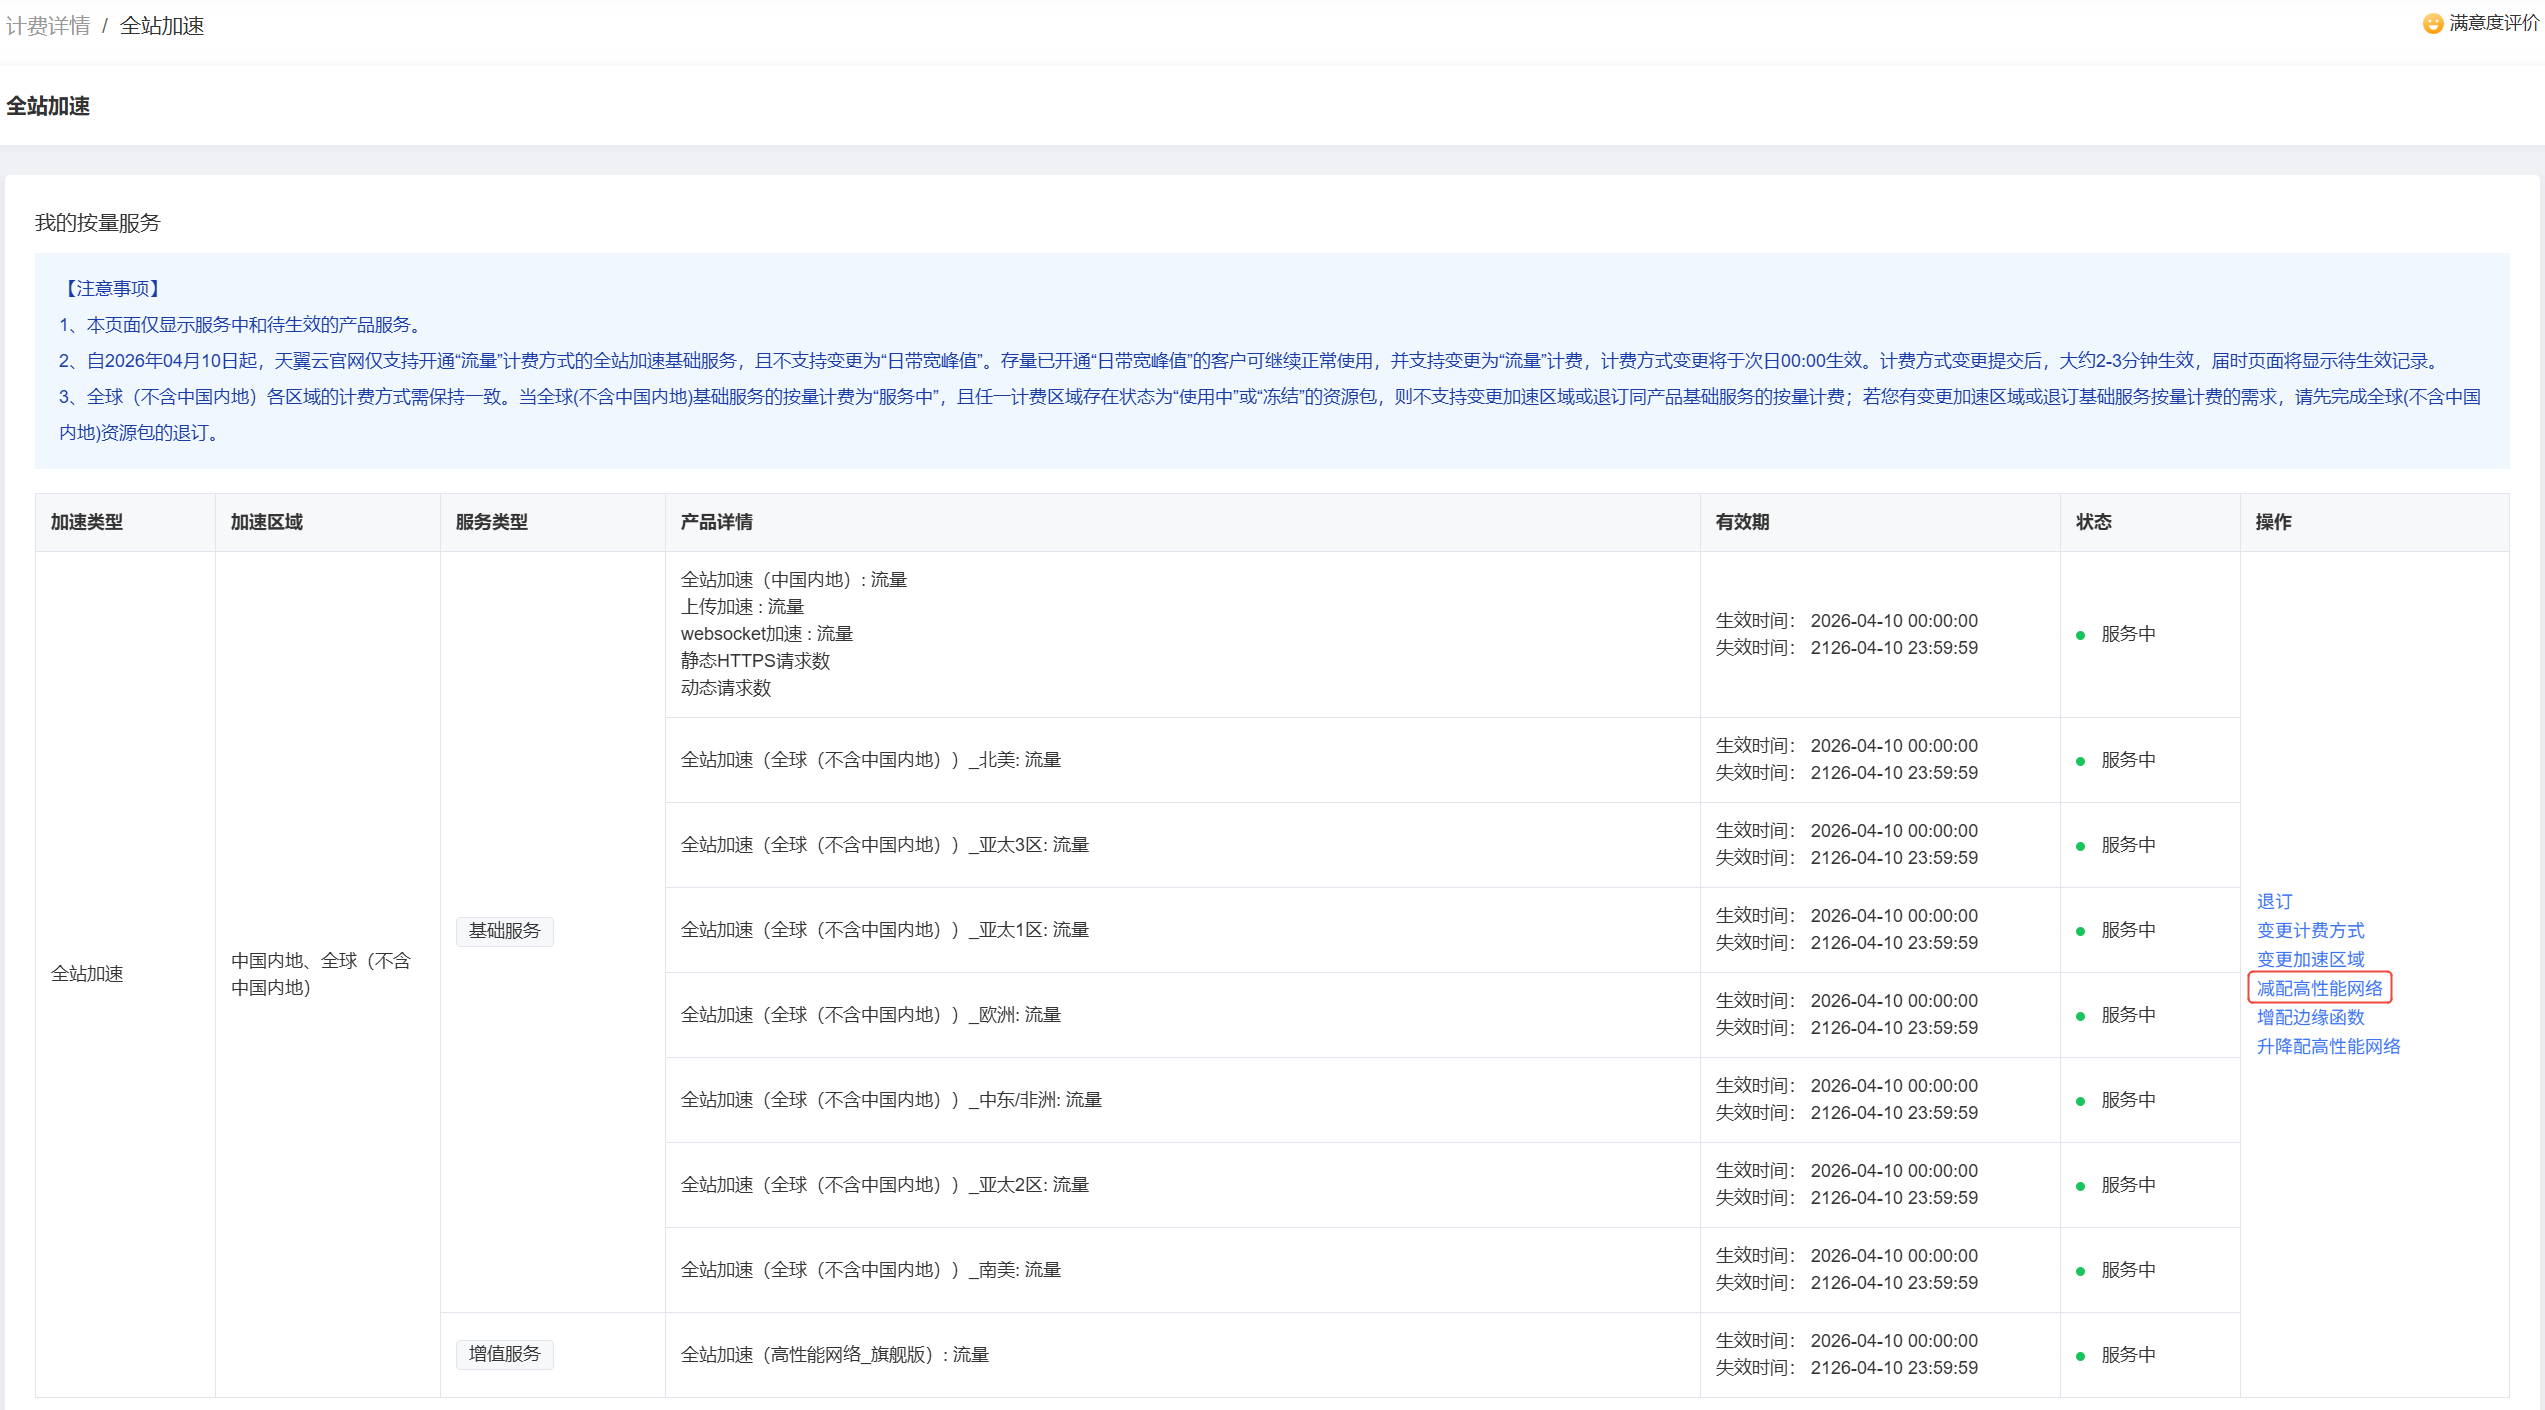Image resolution: width=2545 pixels, height=1410 pixels.
Task: Select 变更加速区域 action link
Action: point(2310,959)
